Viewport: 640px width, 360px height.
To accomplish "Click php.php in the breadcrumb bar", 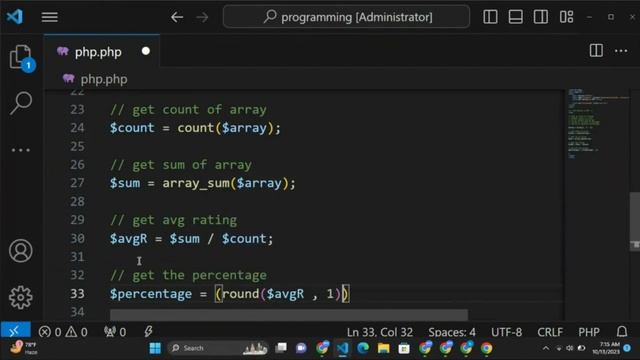I will [104, 79].
